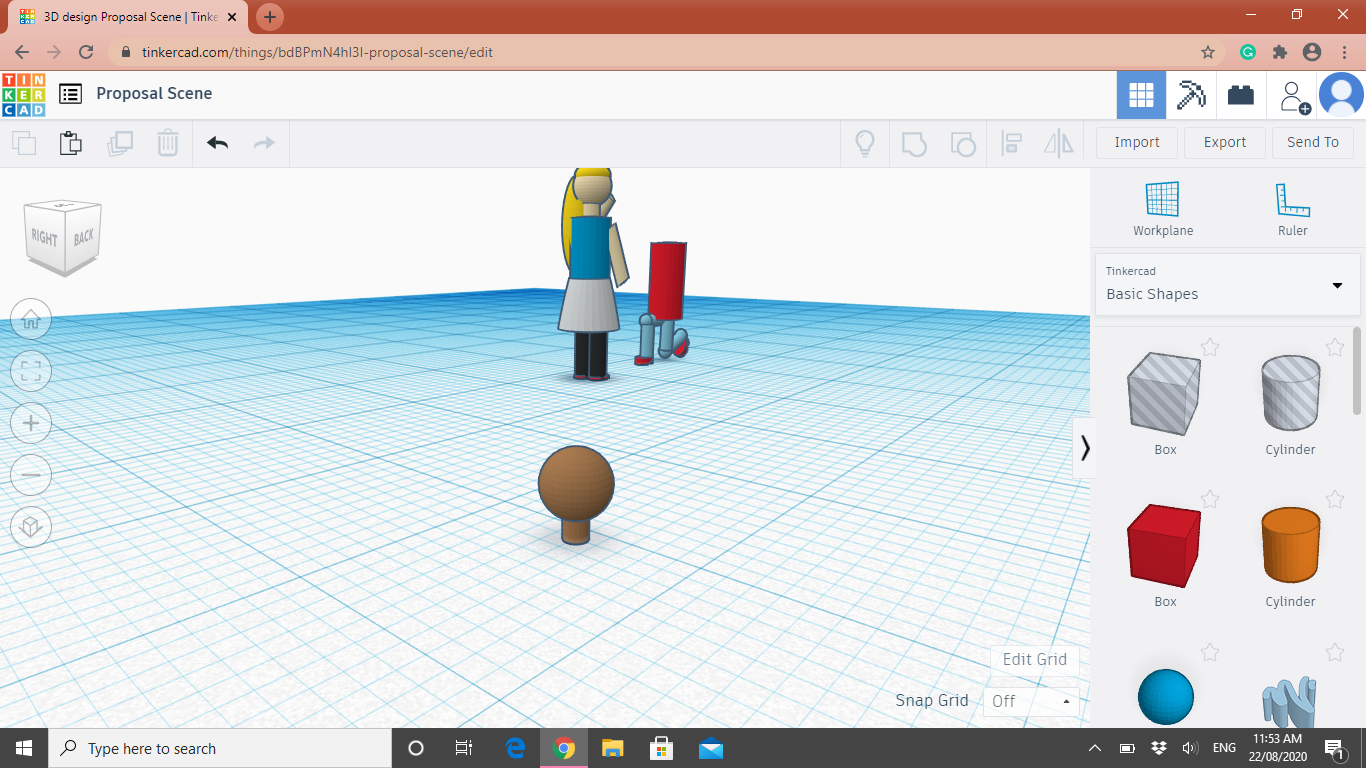Click the browser address bar URL
Image resolution: width=1366 pixels, height=768 pixels.
318,52
